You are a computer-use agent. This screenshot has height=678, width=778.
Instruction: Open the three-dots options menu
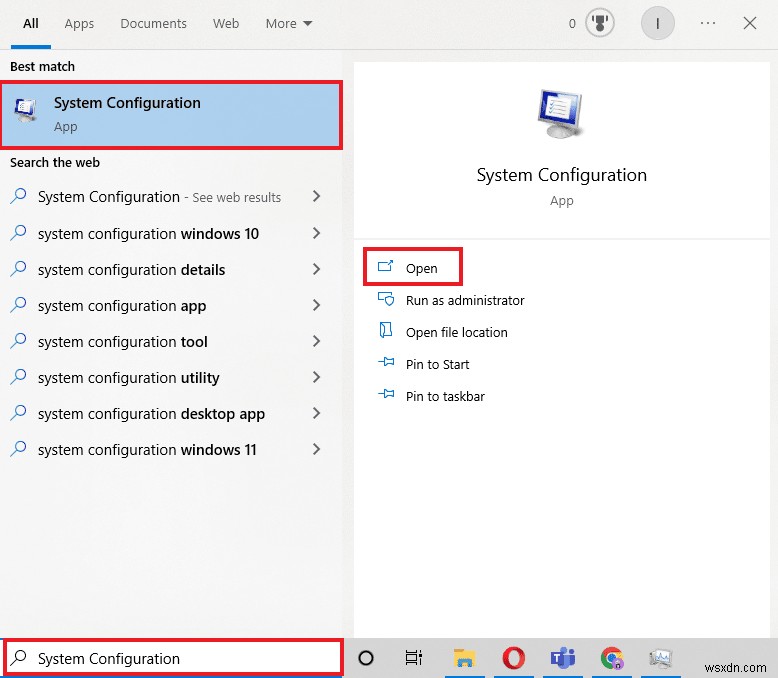(x=708, y=23)
